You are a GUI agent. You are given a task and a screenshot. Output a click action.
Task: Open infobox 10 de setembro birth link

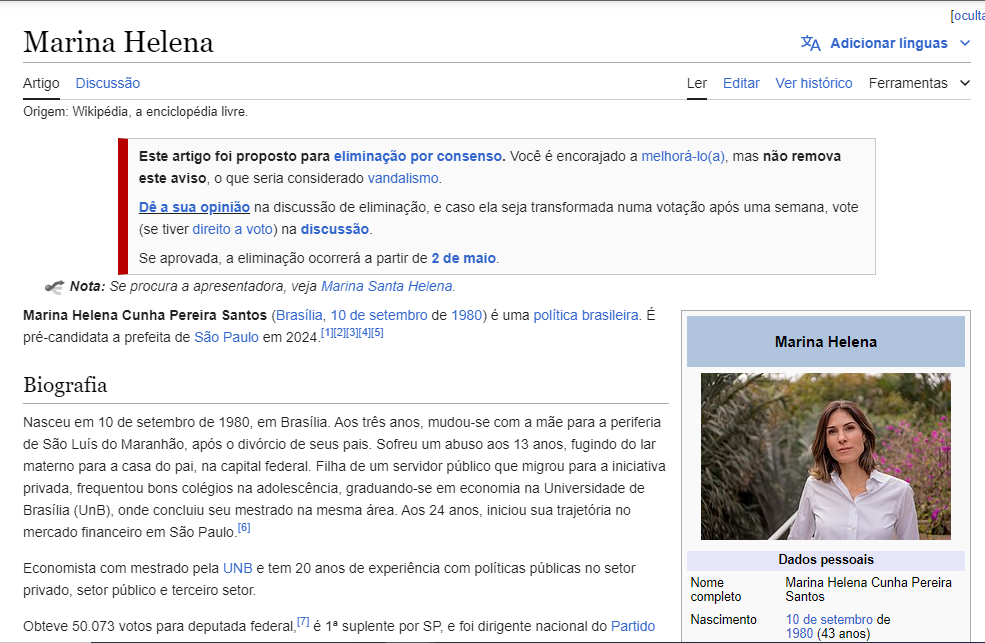pyautogui.click(x=829, y=620)
